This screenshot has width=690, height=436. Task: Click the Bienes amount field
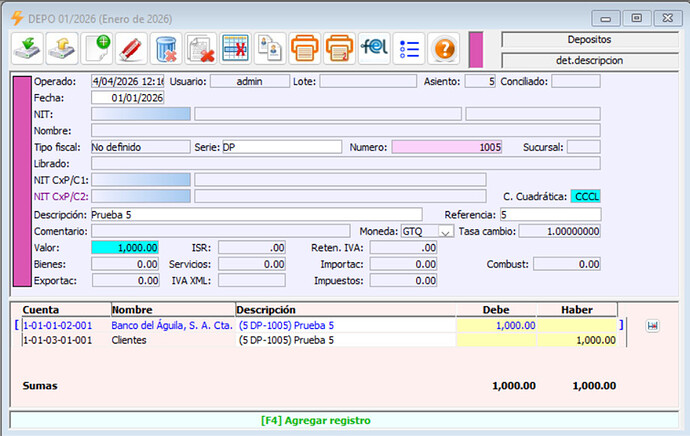click(x=125, y=264)
